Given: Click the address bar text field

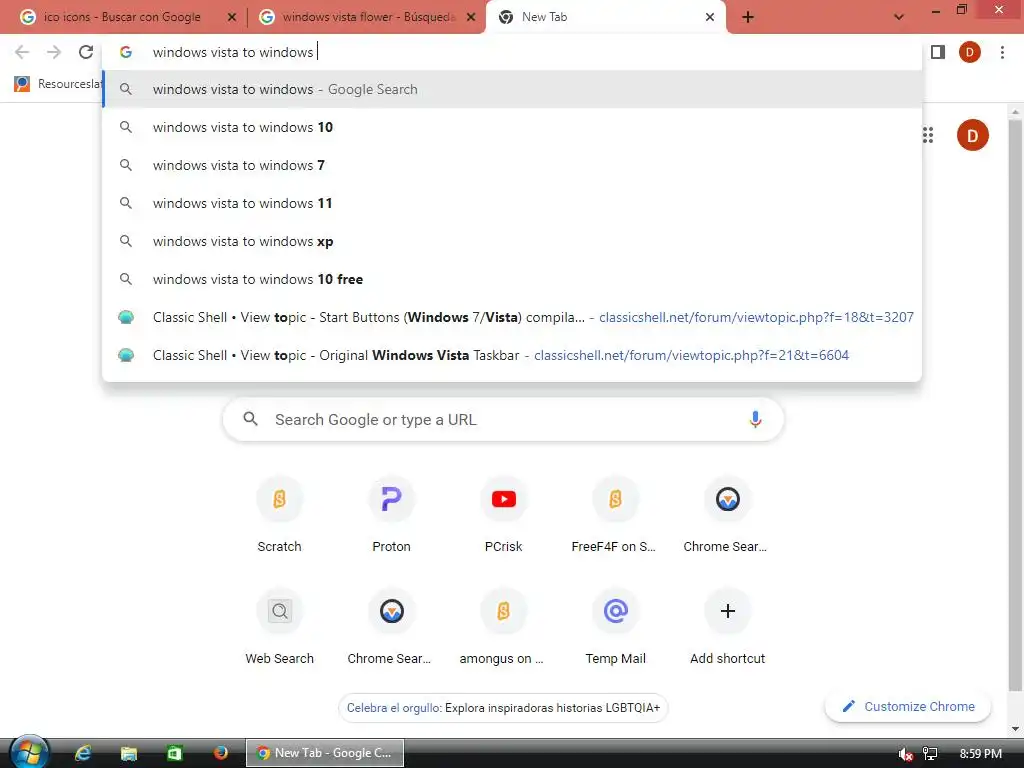Looking at the screenshot, I should [513, 52].
